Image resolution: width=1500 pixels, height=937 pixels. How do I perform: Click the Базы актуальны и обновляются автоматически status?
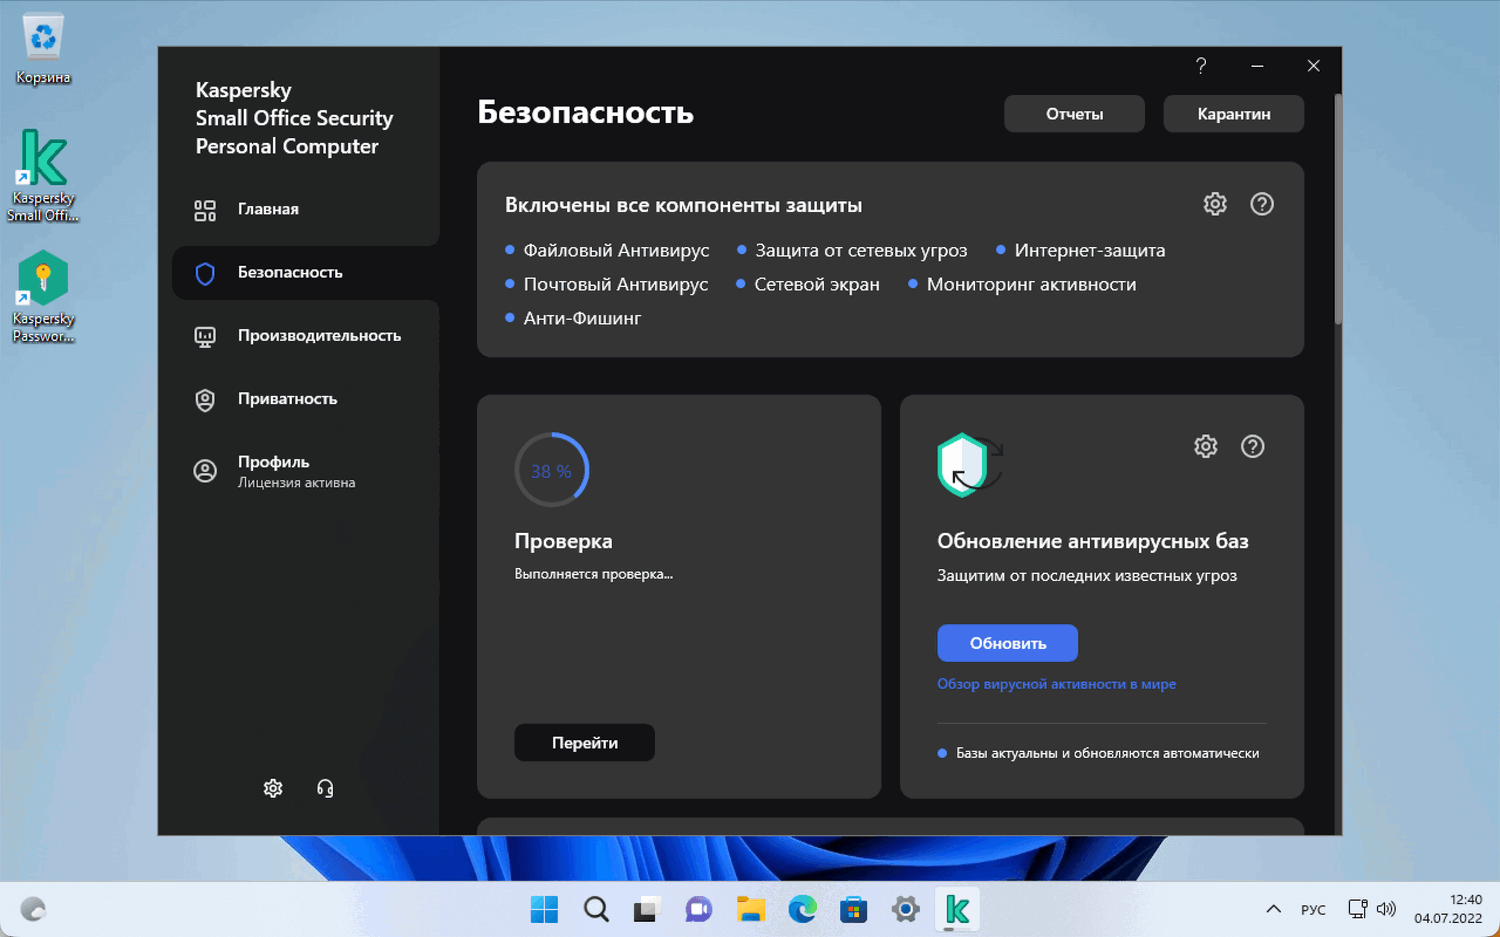[x=1107, y=753]
